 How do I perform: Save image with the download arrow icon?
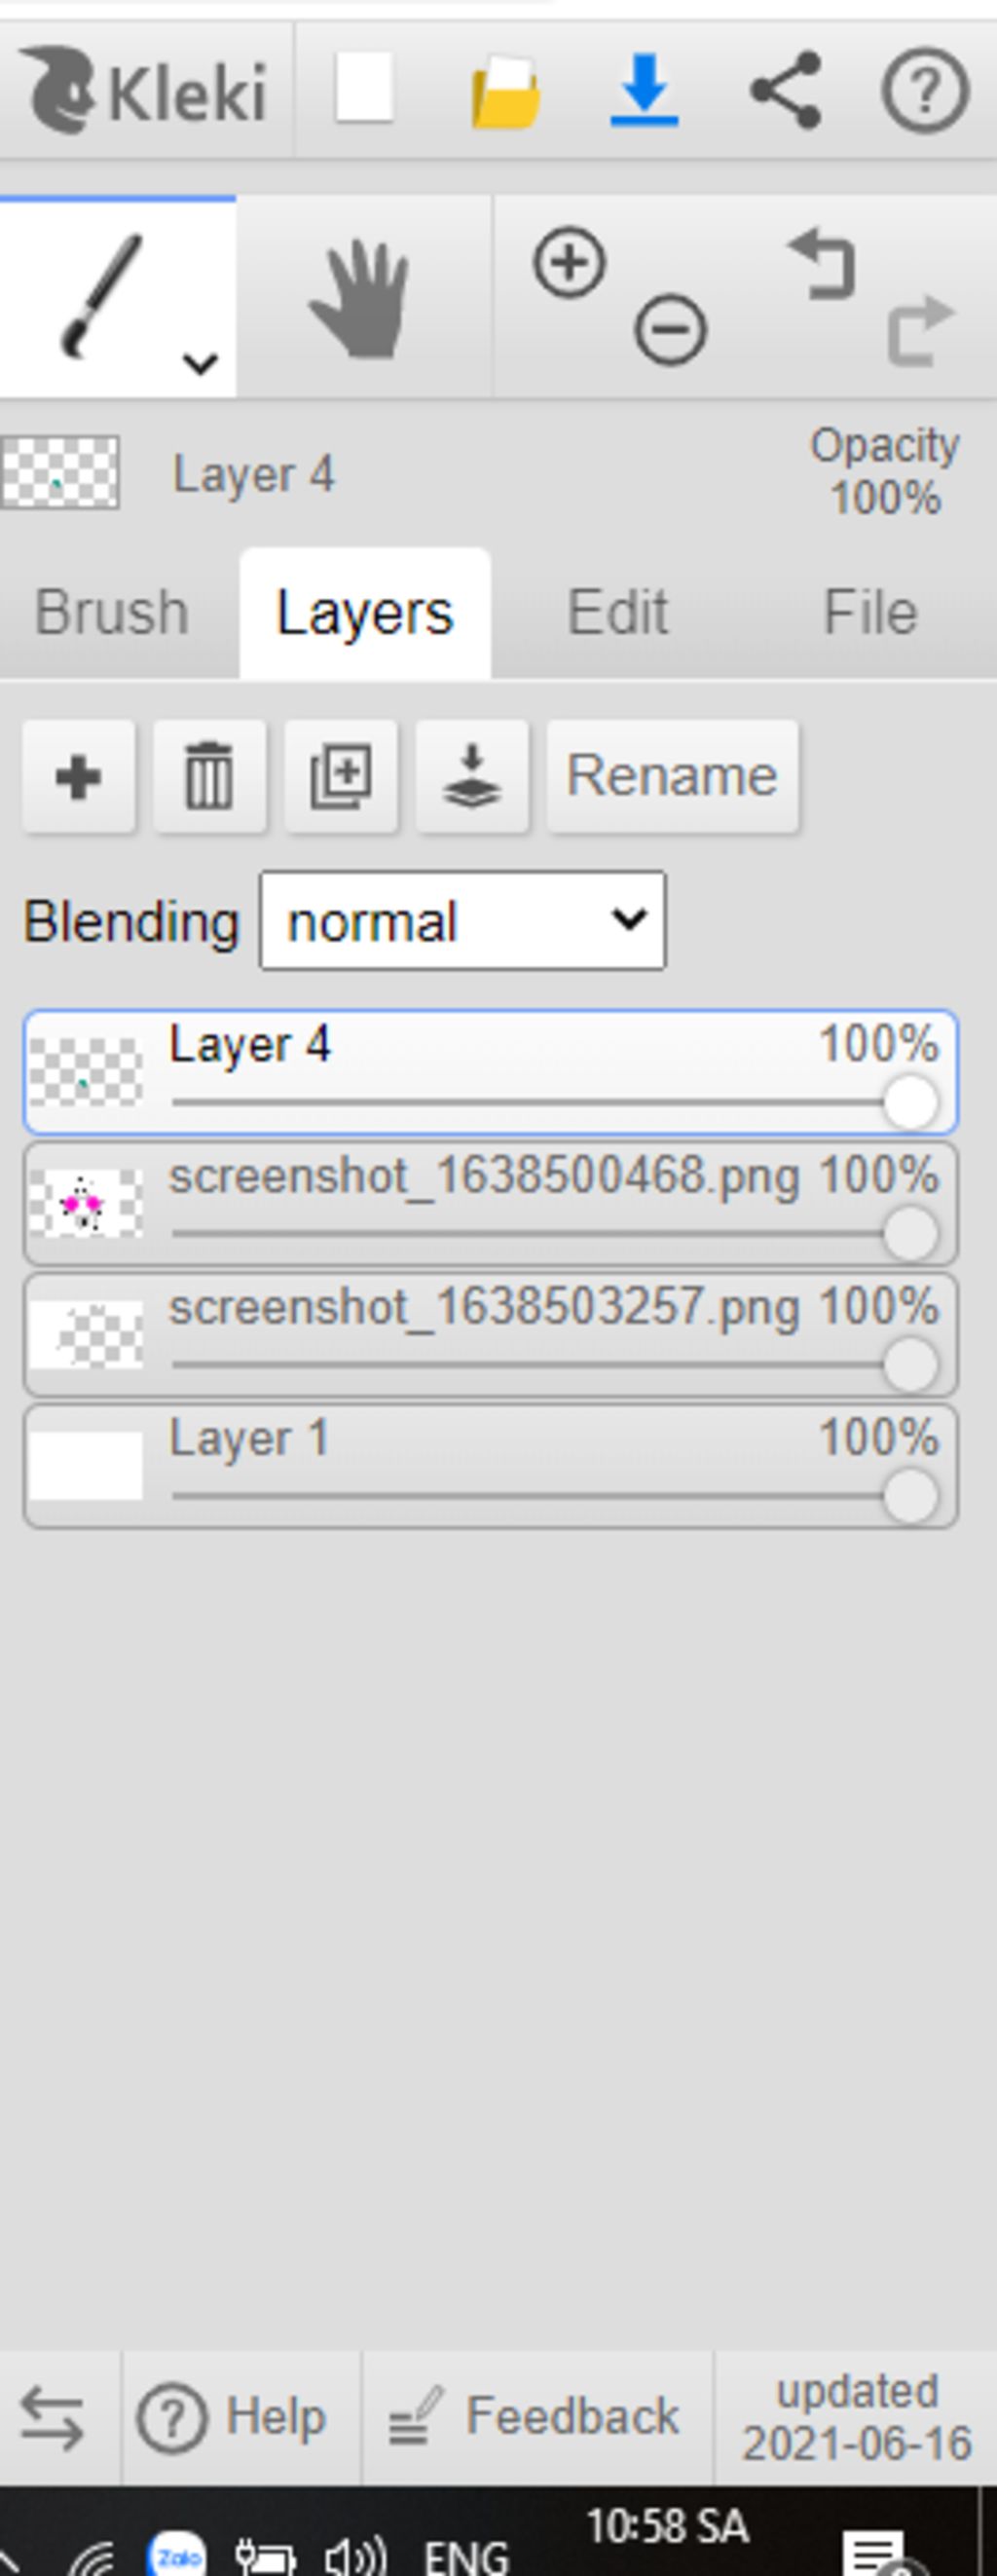click(644, 91)
